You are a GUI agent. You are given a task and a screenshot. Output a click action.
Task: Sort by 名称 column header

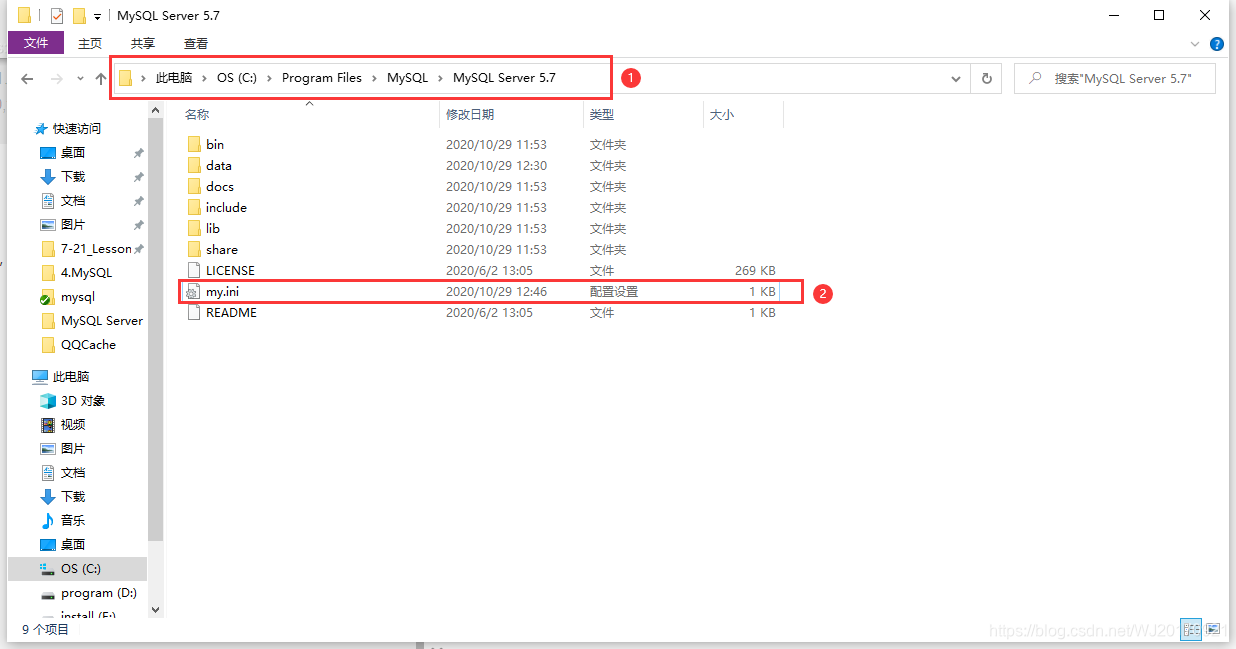click(x=197, y=115)
